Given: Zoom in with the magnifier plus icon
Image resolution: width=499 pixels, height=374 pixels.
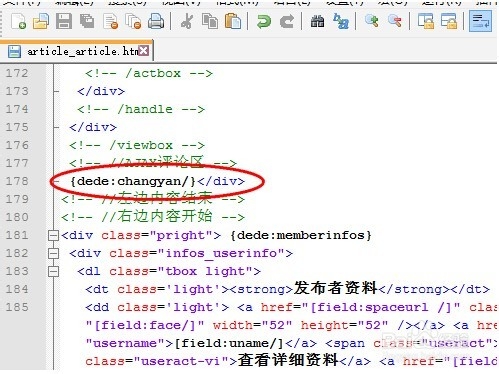Looking at the screenshot, I should pos(371,21).
